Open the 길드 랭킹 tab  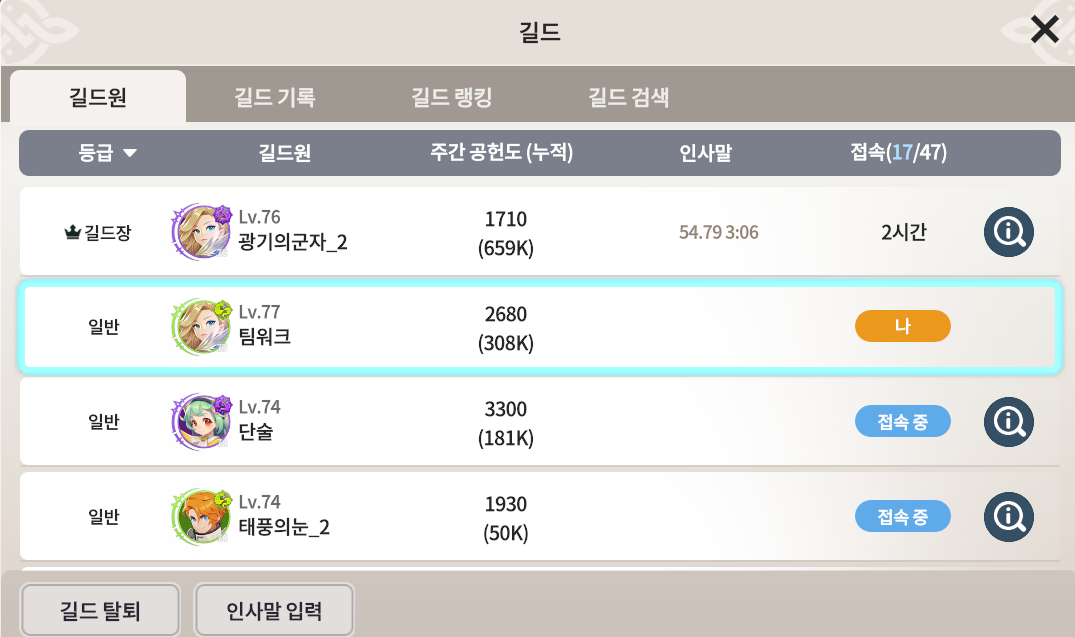click(451, 98)
